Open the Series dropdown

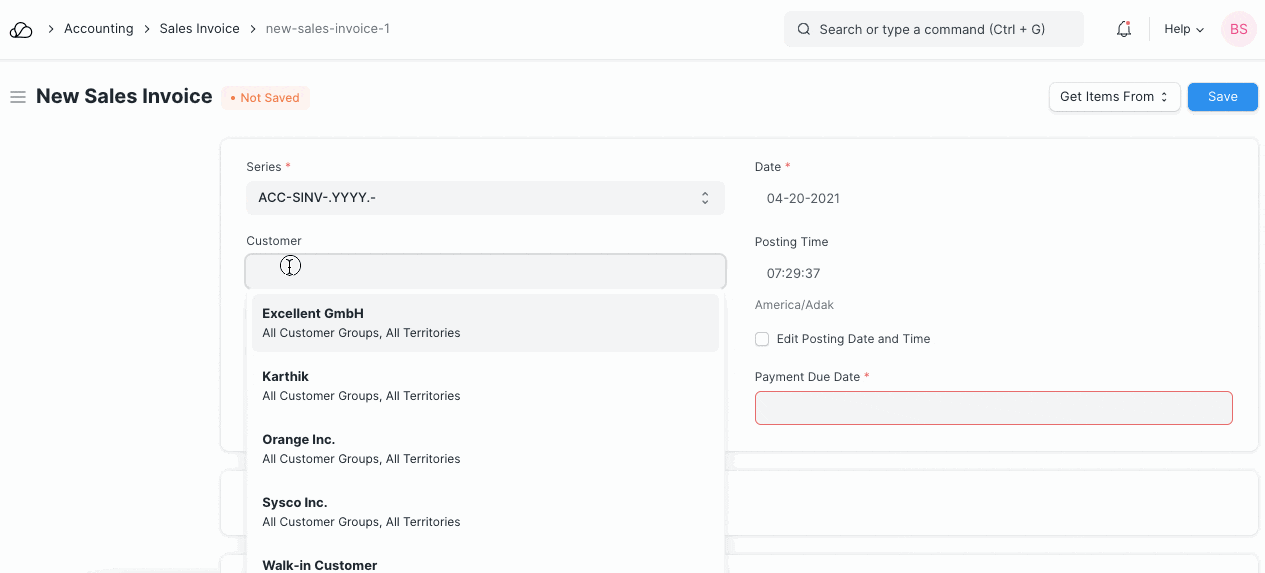485,198
